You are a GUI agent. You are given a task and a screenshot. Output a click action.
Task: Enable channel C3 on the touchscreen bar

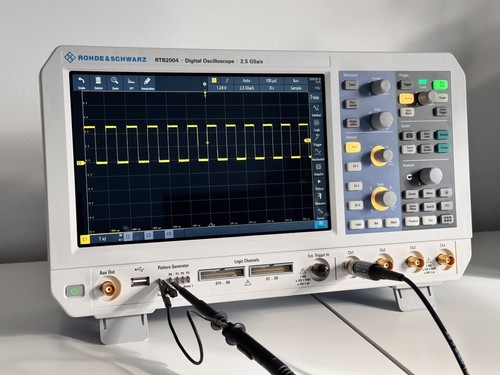tap(149, 235)
